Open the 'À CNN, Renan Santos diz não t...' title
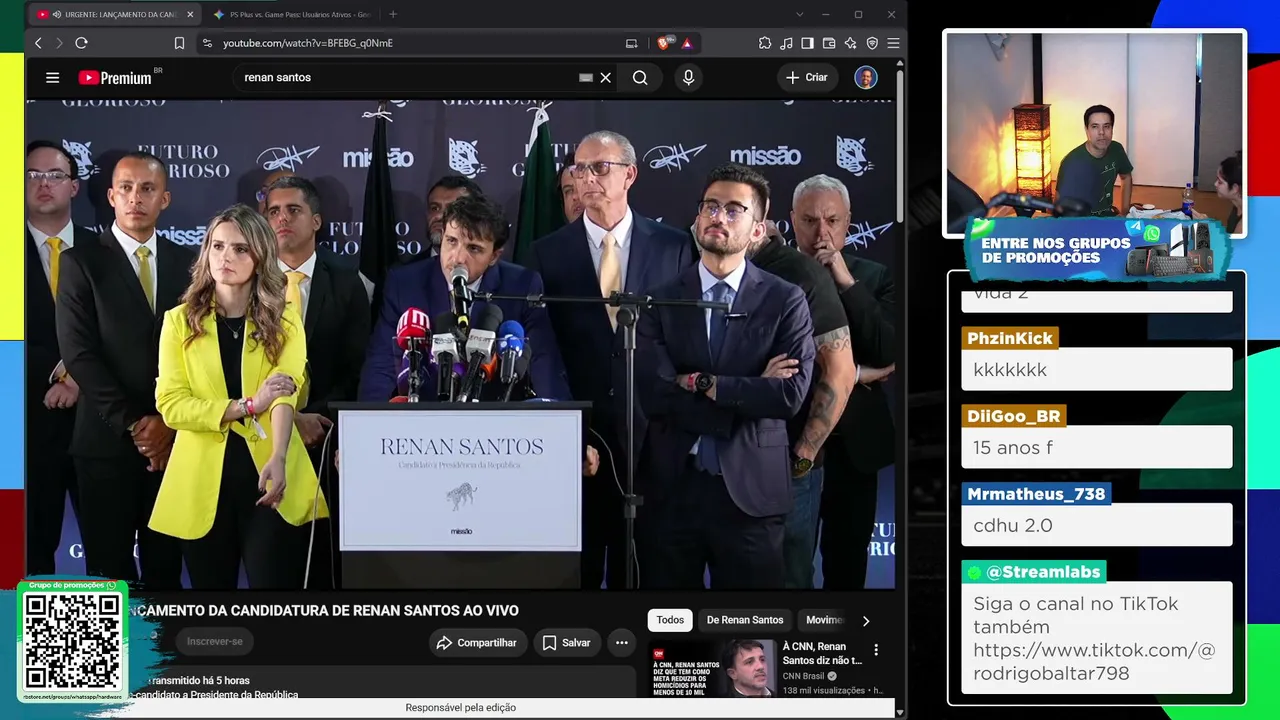 tap(821, 653)
